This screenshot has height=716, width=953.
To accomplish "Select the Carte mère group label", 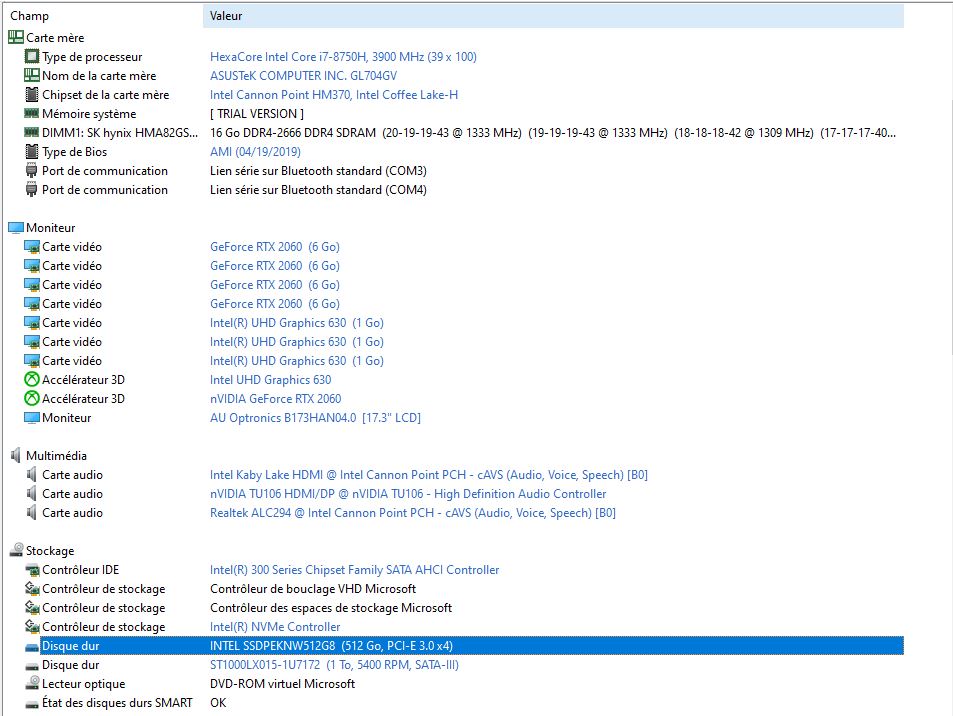I will pos(55,38).
